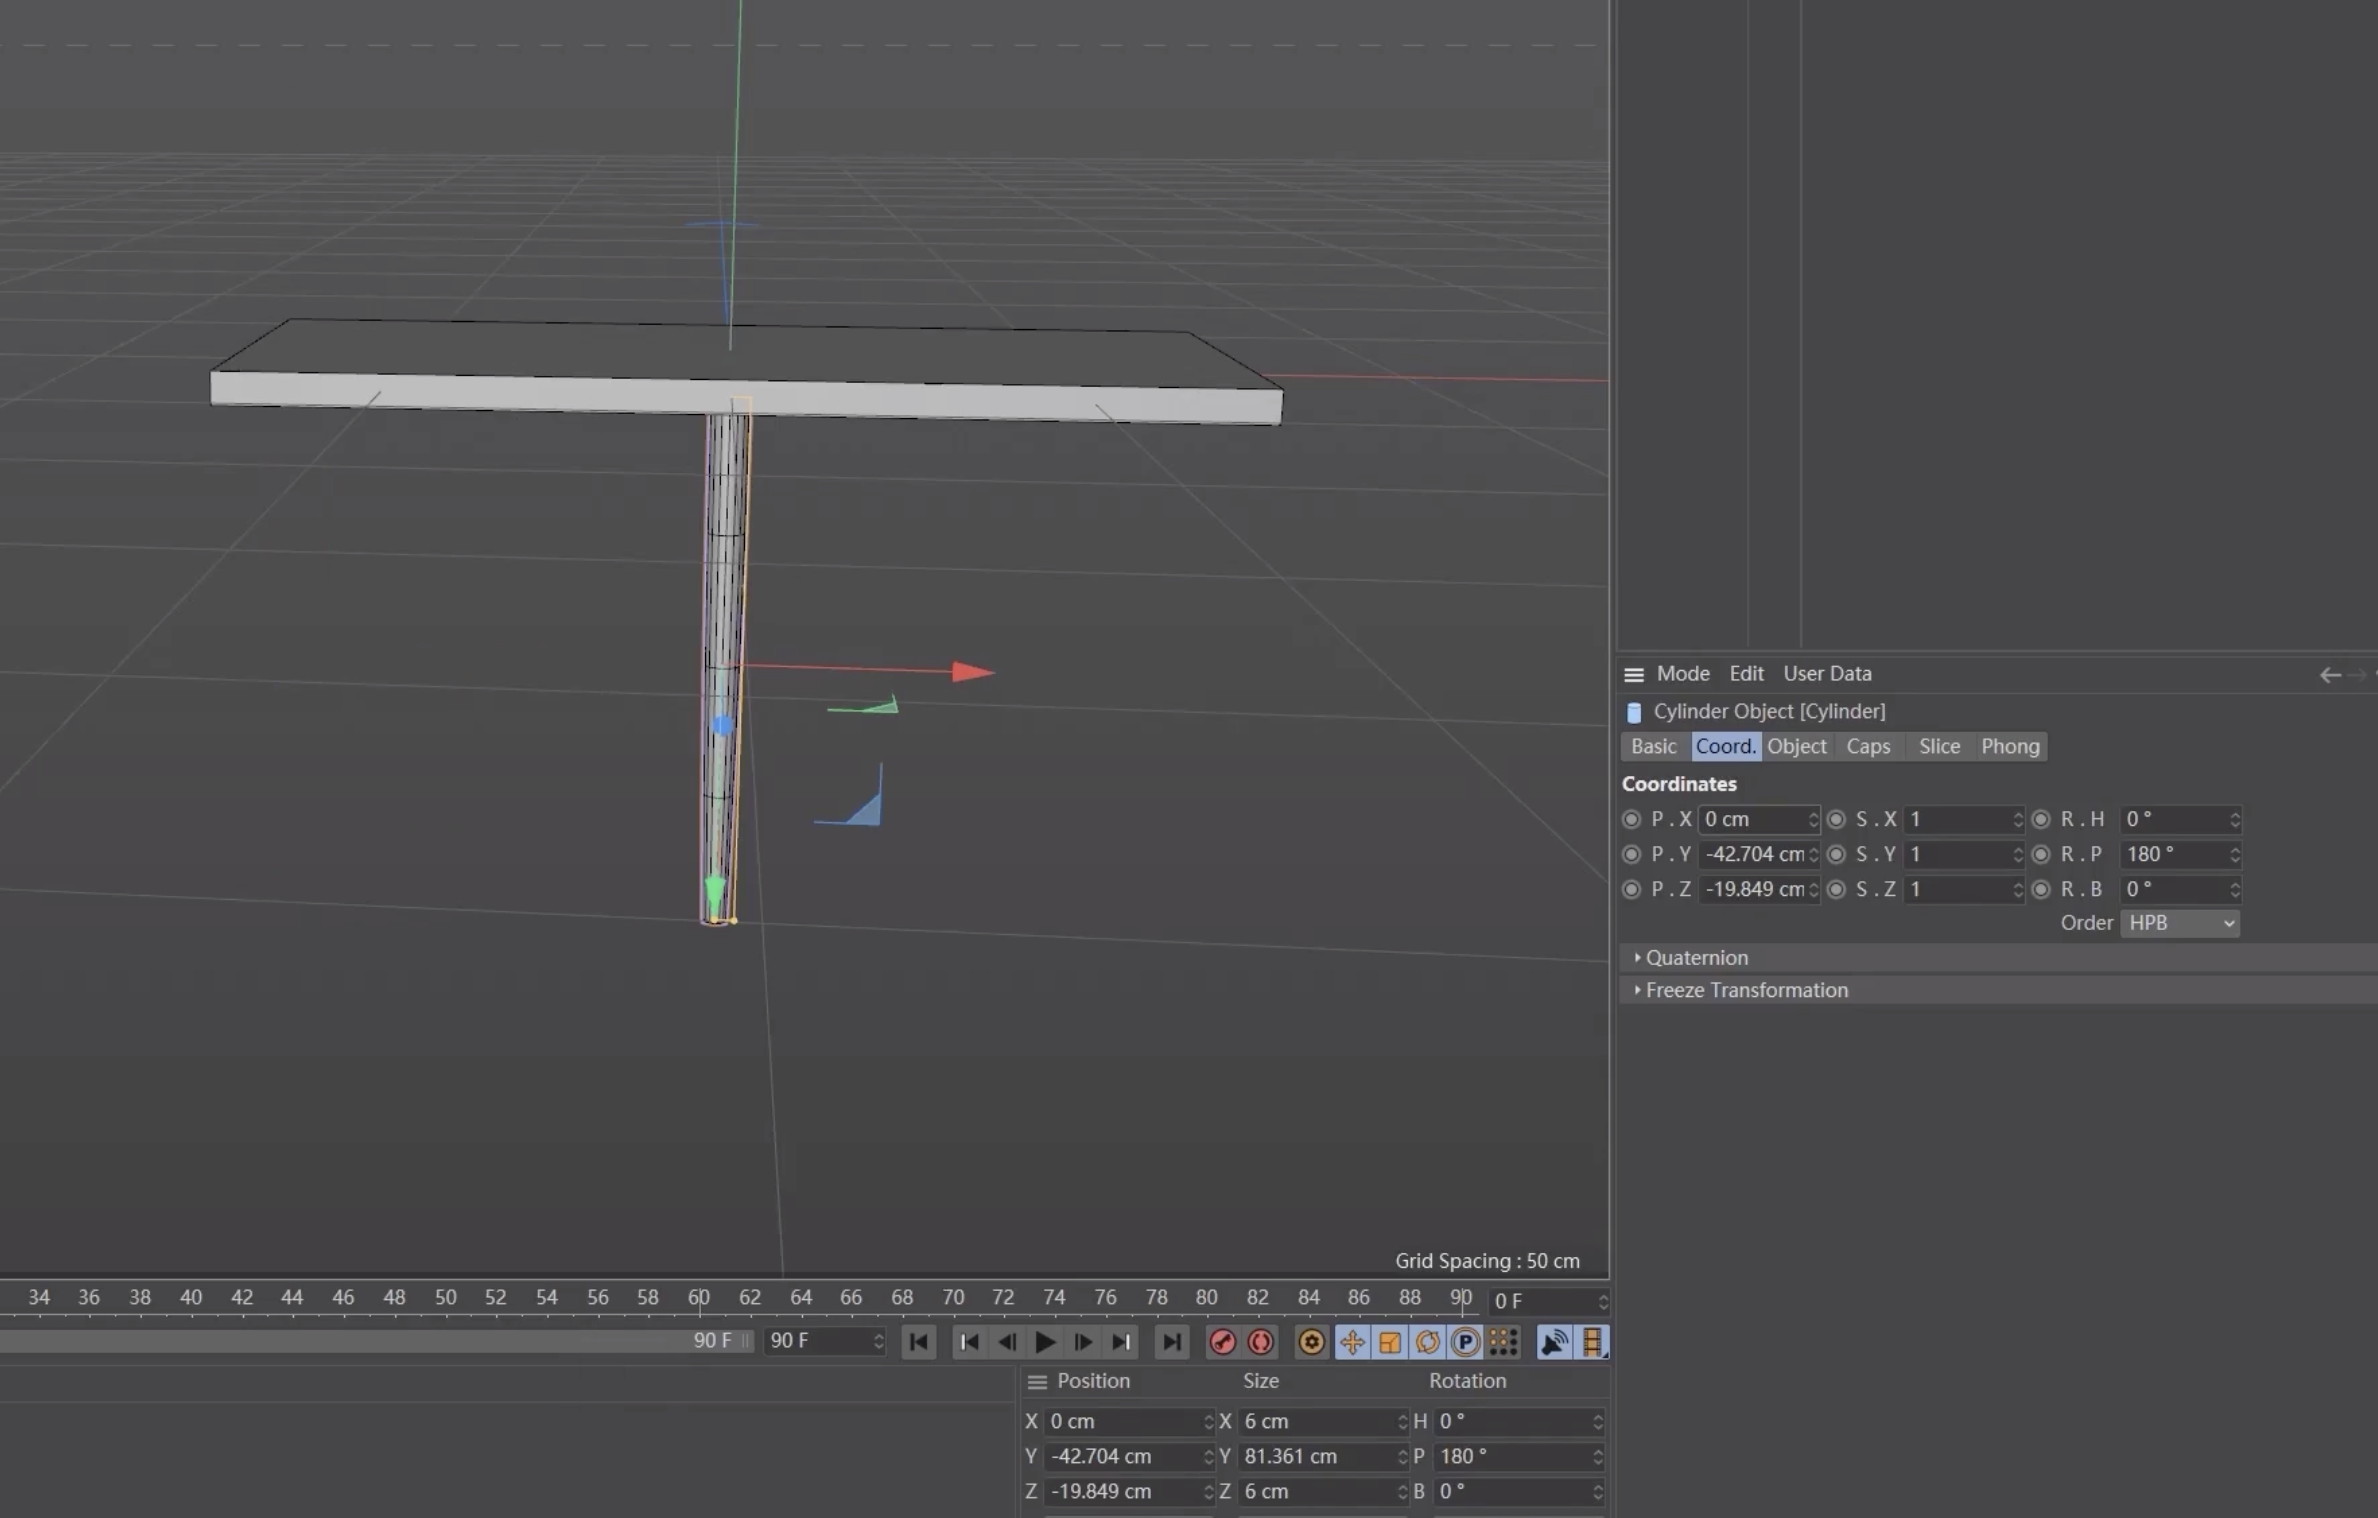Image resolution: width=2378 pixels, height=1518 pixels.
Task: Toggle the P.Z animation circle
Action: click(1632, 889)
